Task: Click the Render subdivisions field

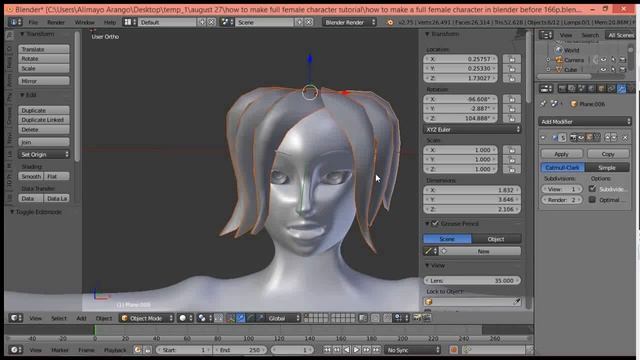Action: point(562,200)
